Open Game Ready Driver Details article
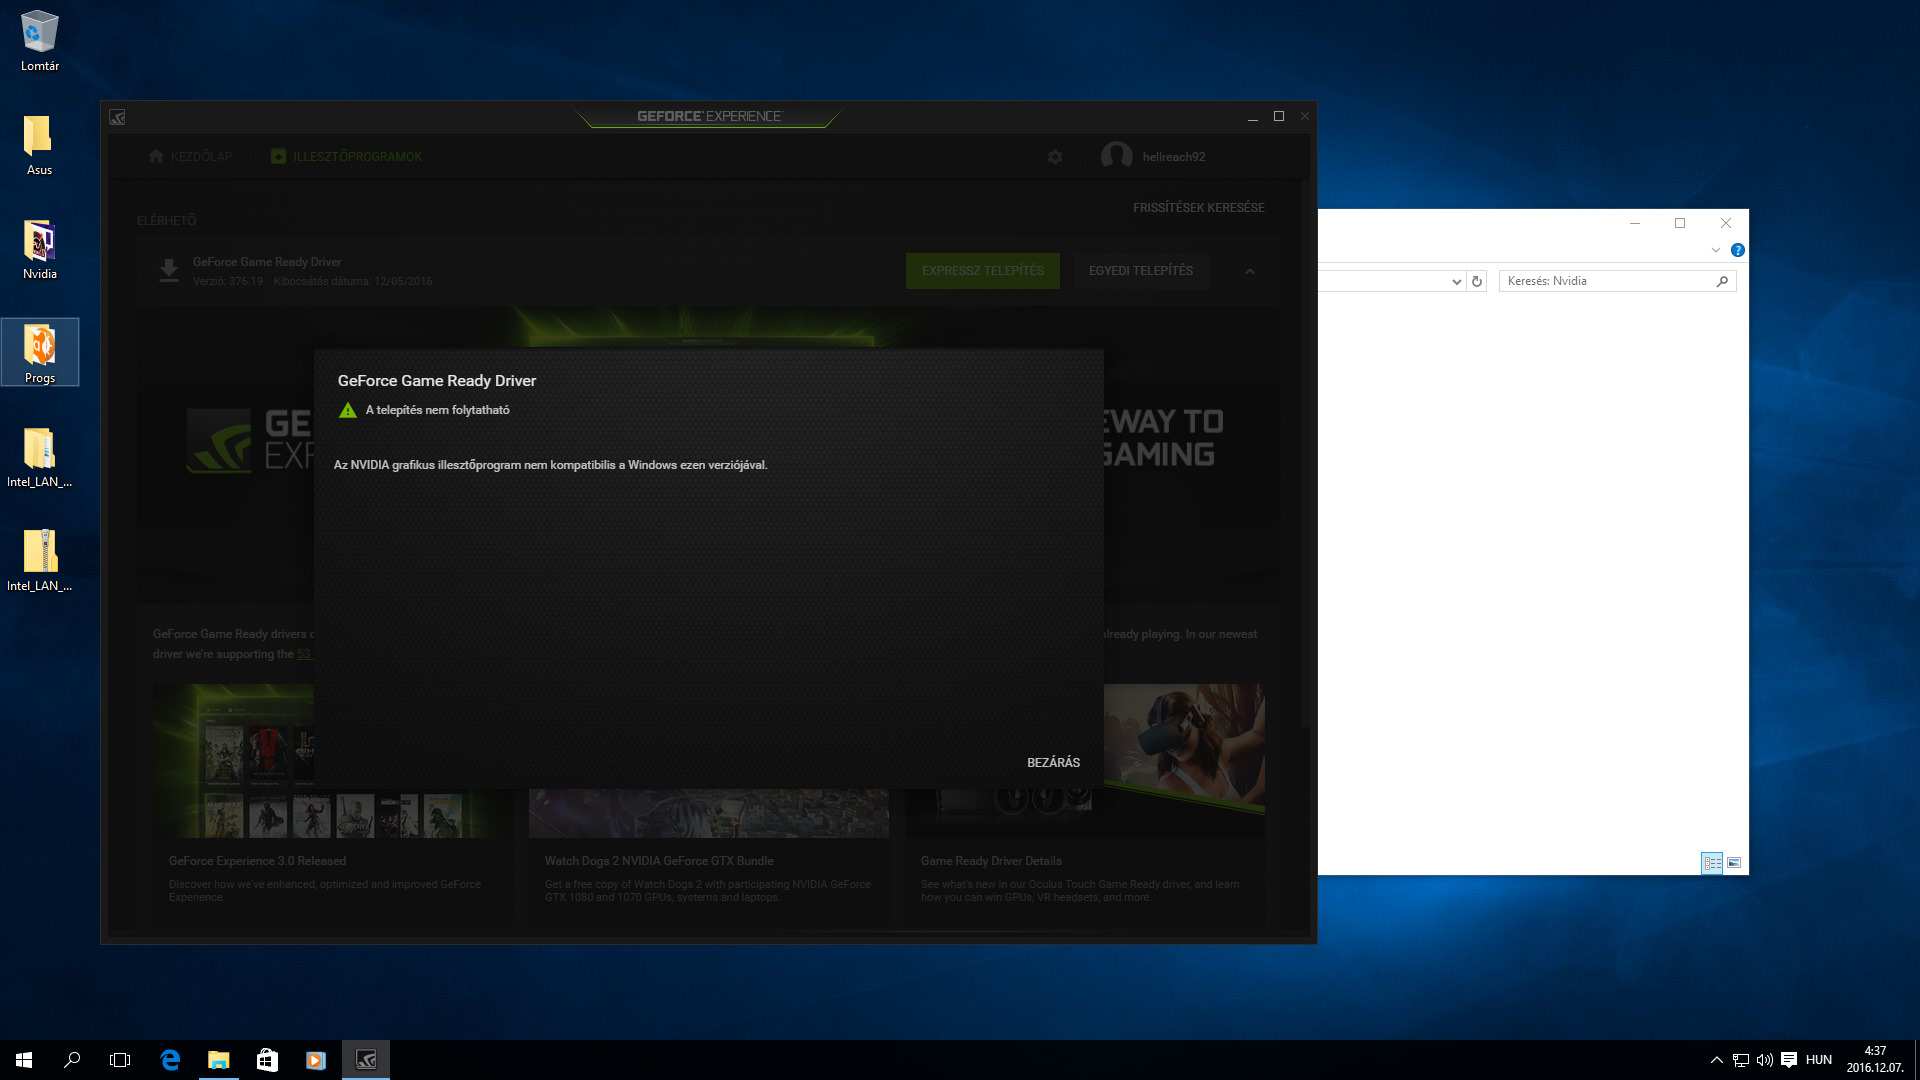This screenshot has width=1920, height=1080. [991, 861]
